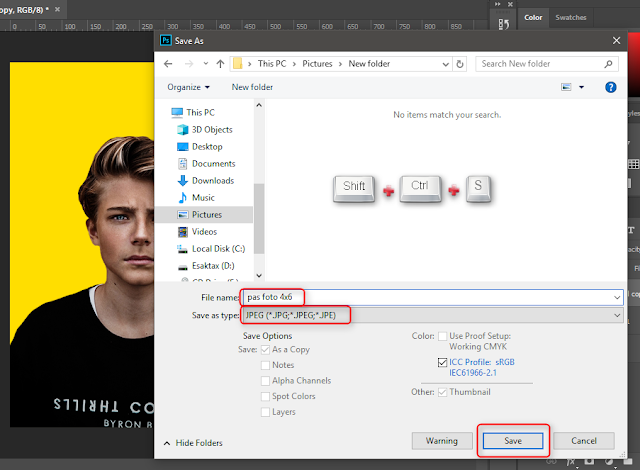This screenshot has width=640, height=470.
Task: Open the Organize dropdown menu
Action: tap(188, 87)
